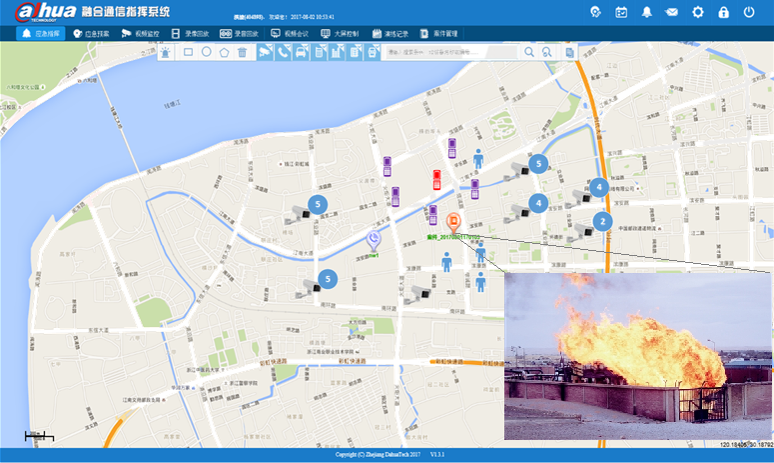Click the red handheld radio marker
The width and height of the screenshot is (774, 463).
click(x=437, y=179)
